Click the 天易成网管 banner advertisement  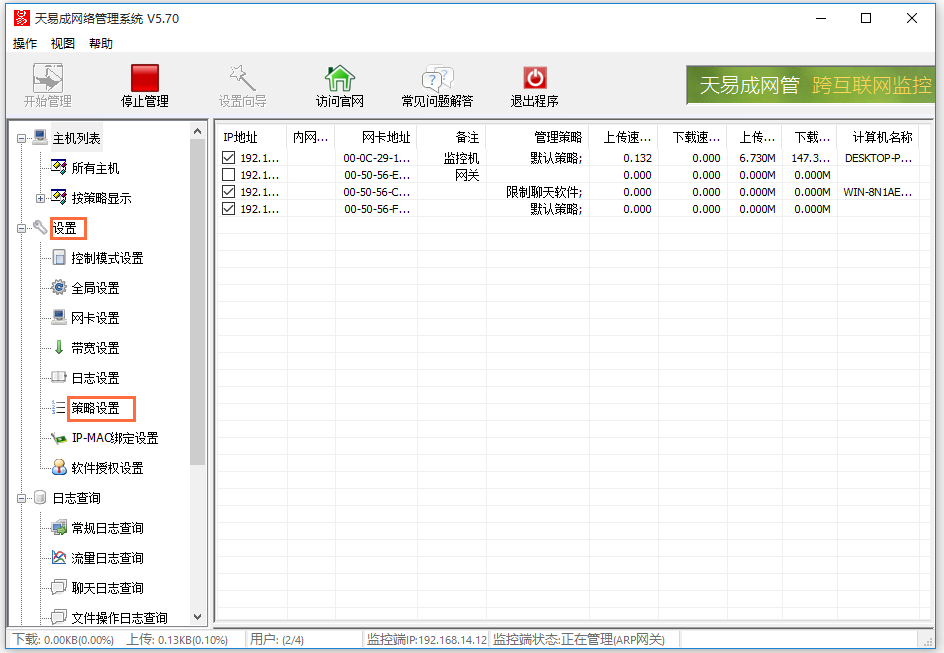pos(810,85)
